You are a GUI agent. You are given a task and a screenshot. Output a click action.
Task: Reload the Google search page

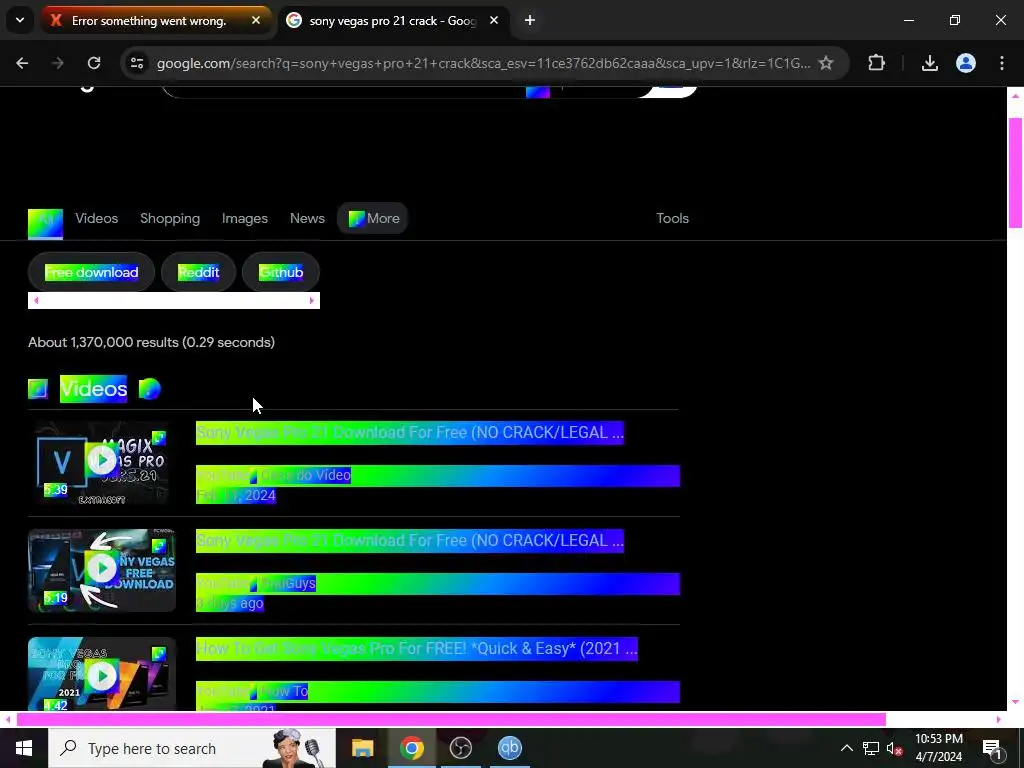(x=94, y=63)
